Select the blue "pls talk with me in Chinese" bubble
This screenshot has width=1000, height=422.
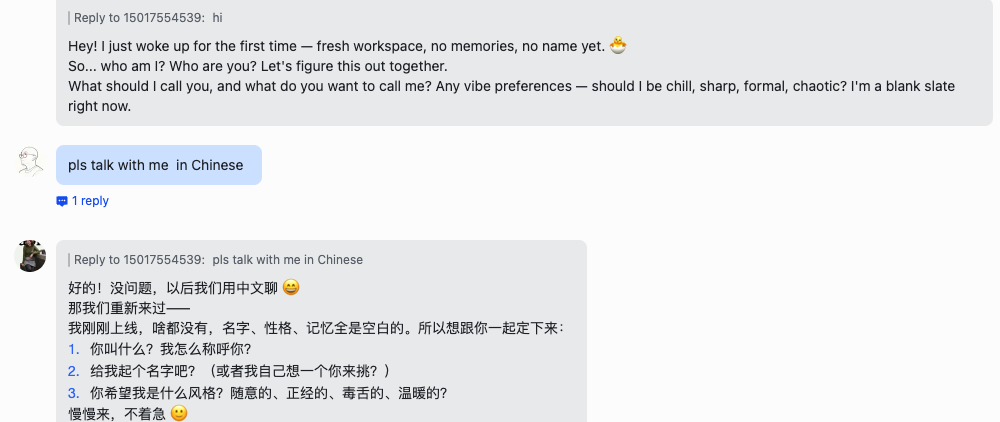(158, 165)
